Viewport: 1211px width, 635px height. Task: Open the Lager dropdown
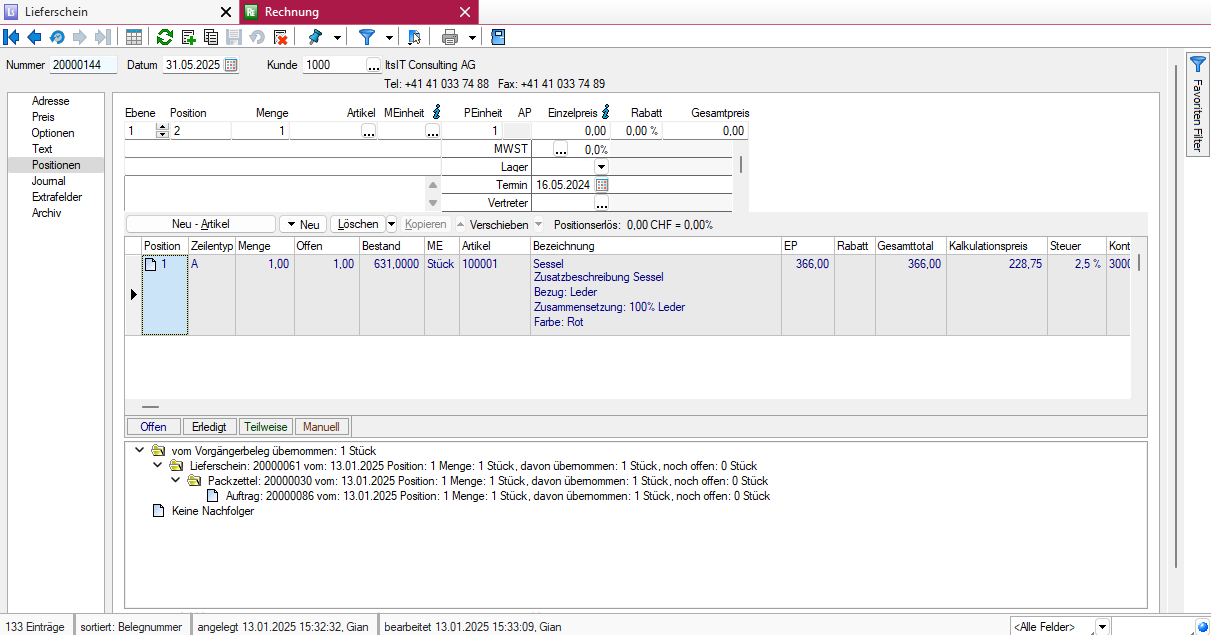(601, 167)
